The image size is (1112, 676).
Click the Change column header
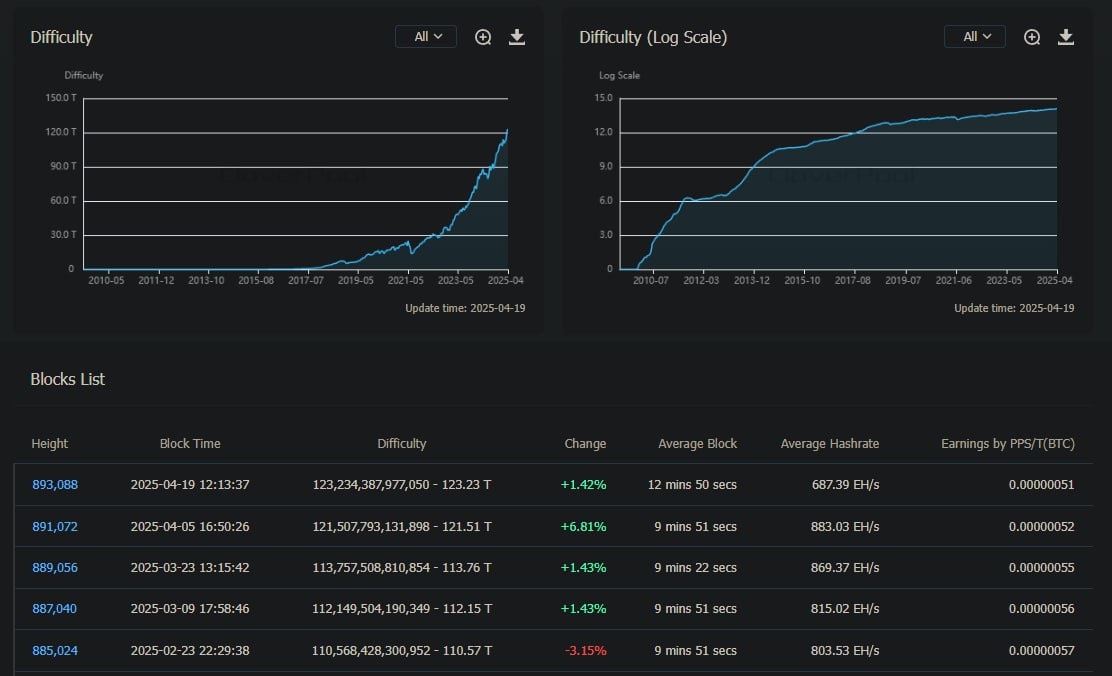585,443
